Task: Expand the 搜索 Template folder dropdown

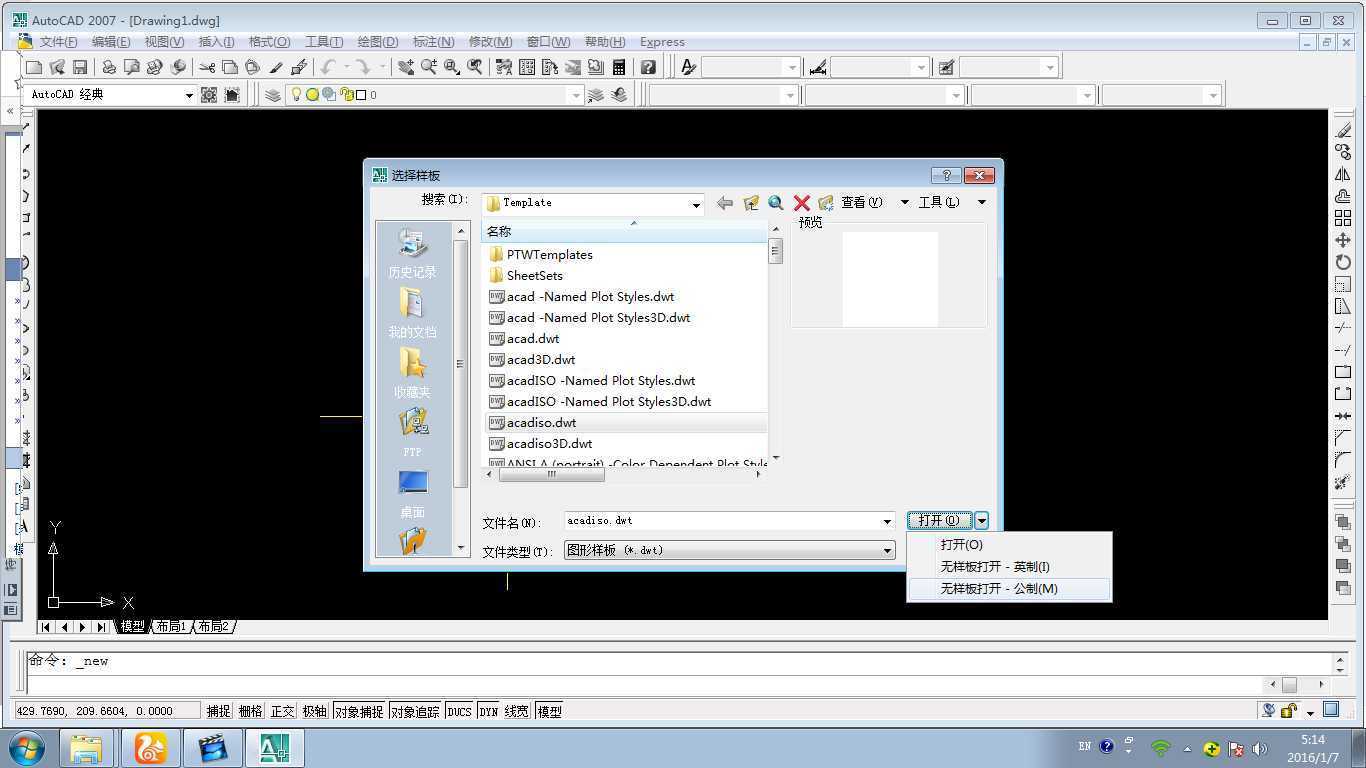Action: 696,203
